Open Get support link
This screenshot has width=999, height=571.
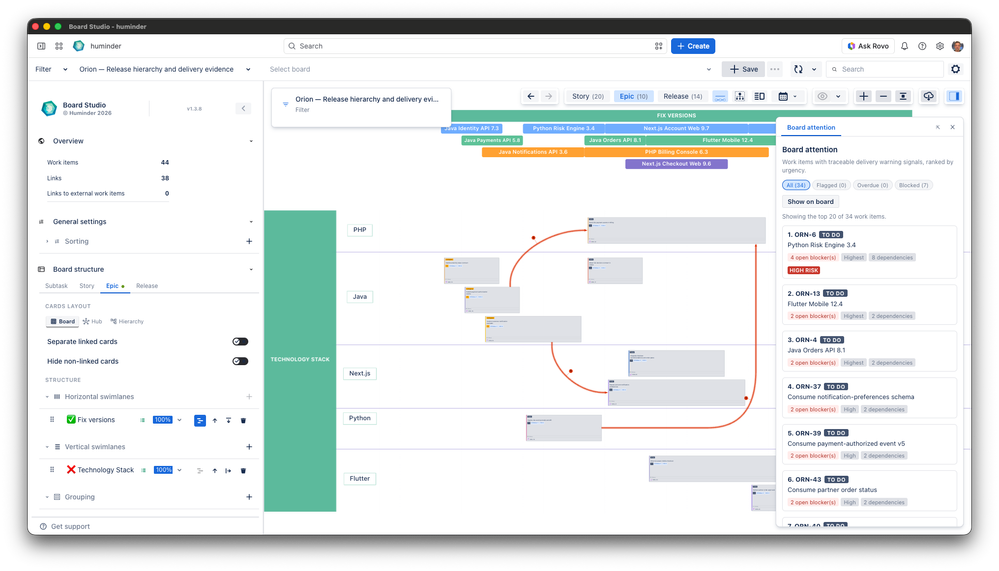[64, 526]
